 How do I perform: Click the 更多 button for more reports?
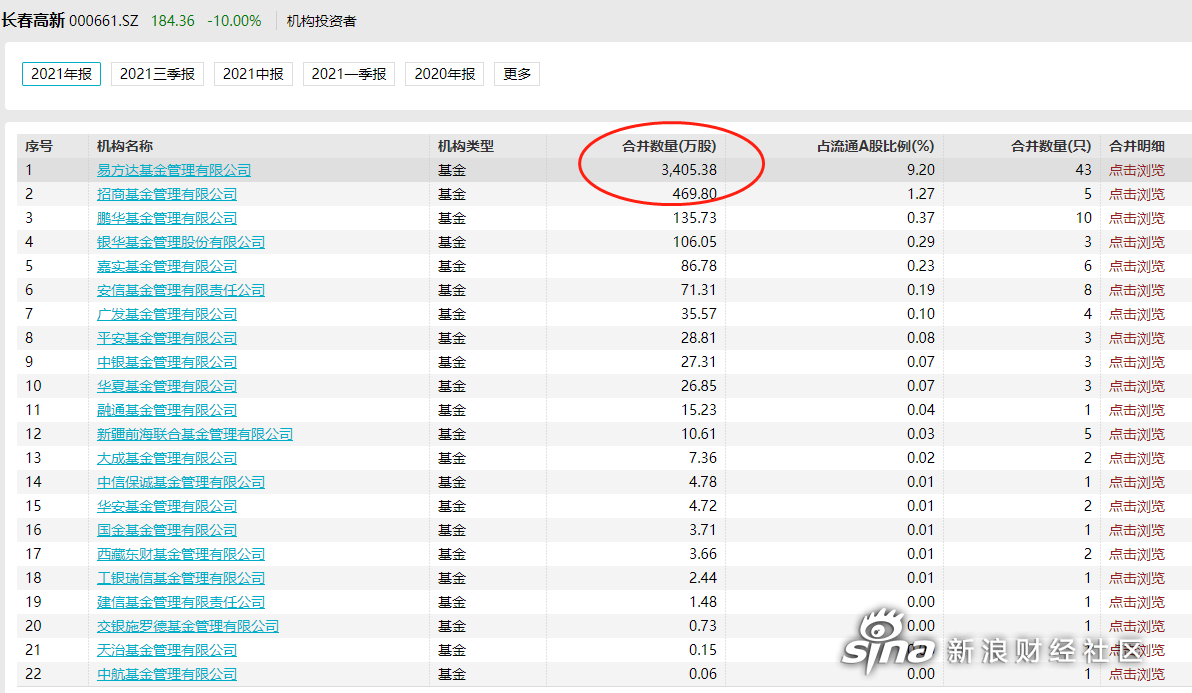(x=517, y=74)
